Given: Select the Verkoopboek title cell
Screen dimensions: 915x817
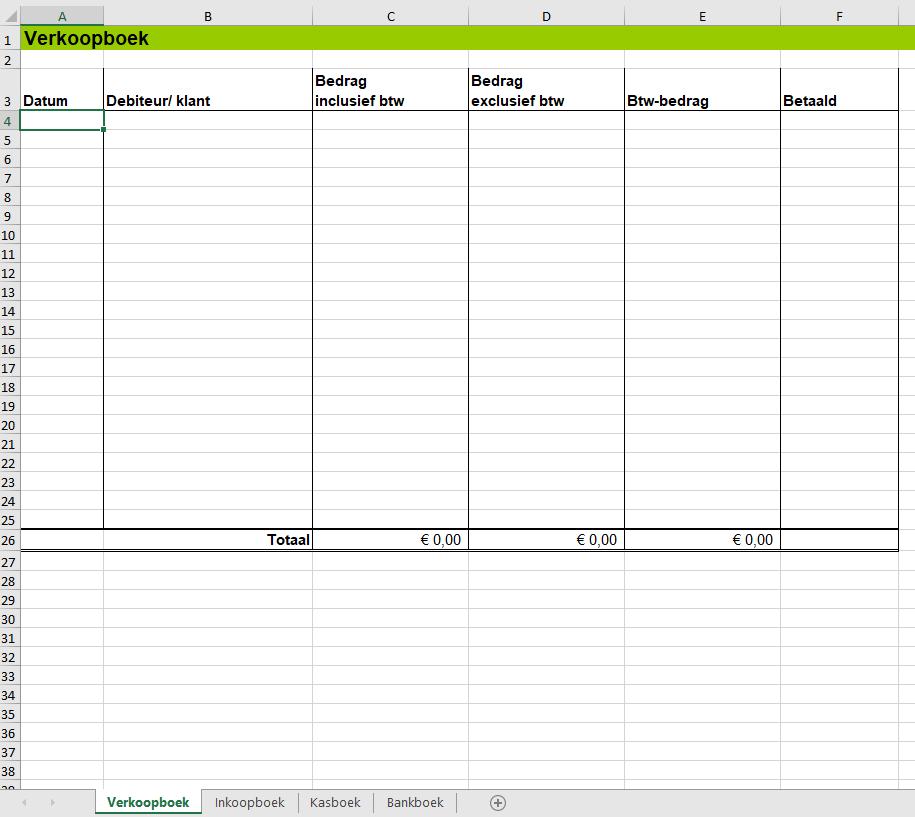Looking at the screenshot, I should (62, 38).
